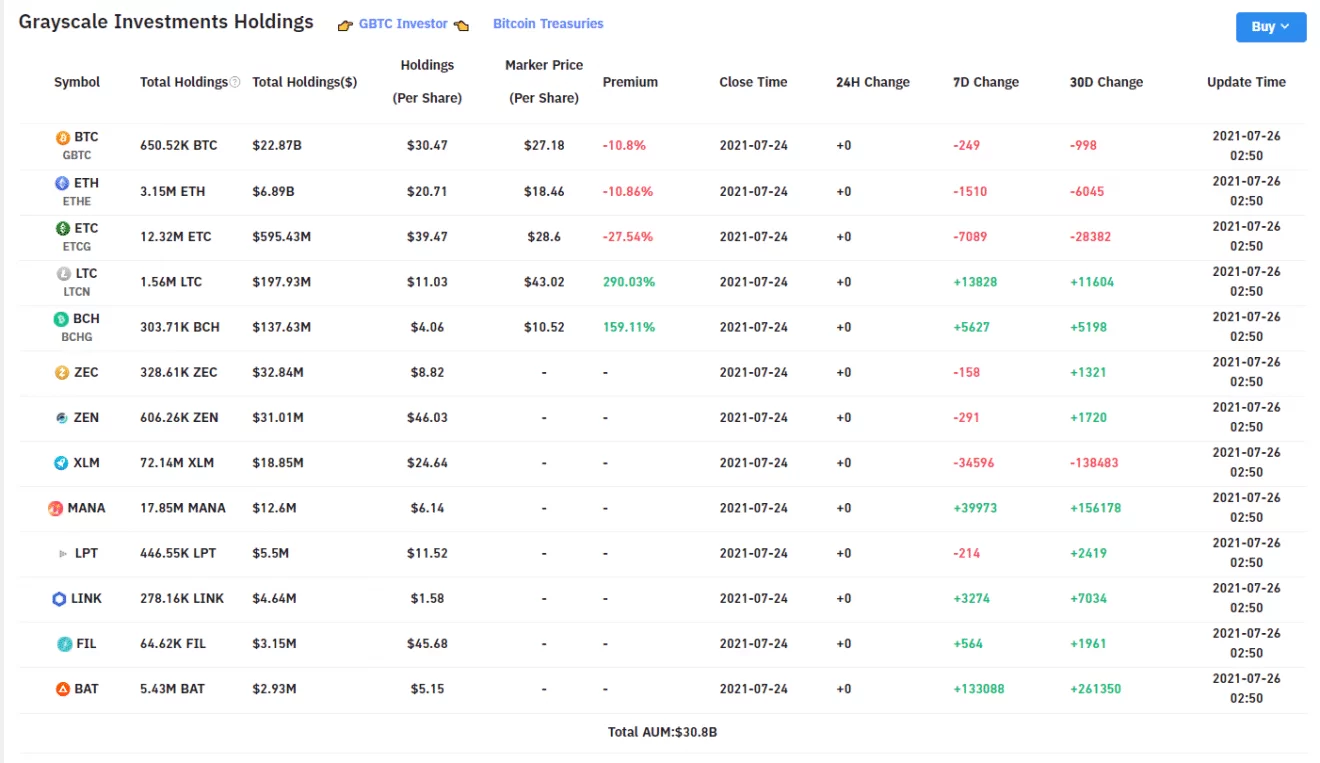The height and width of the screenshot is (763, 1320).
Task: Click the Zcash ZEC coin icon
Action: 62,373
